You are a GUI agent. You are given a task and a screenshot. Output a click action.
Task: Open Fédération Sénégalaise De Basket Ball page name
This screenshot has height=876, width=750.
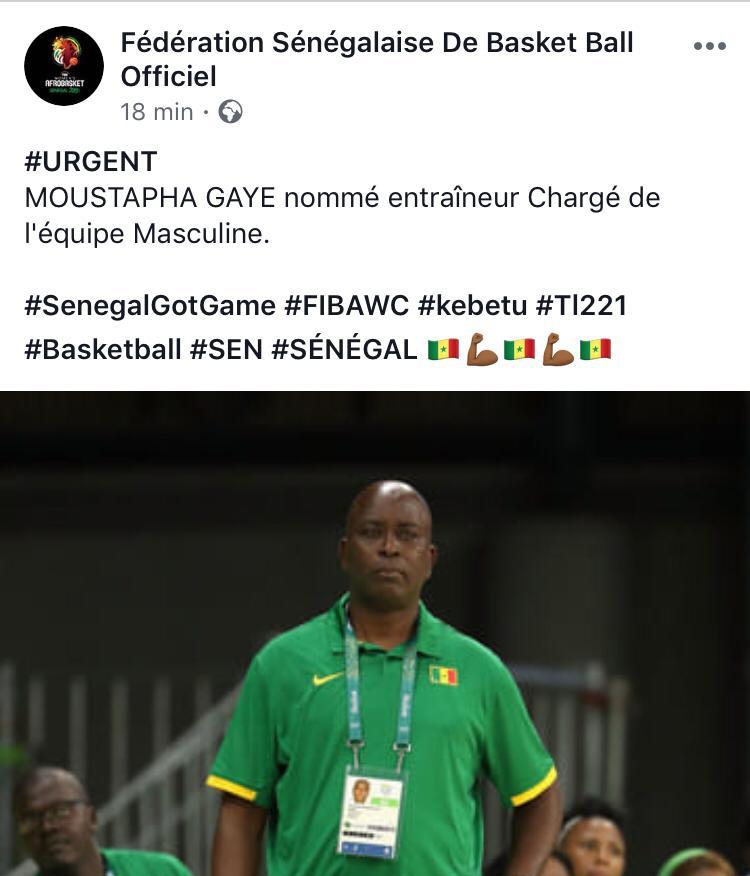click(377, 59)
